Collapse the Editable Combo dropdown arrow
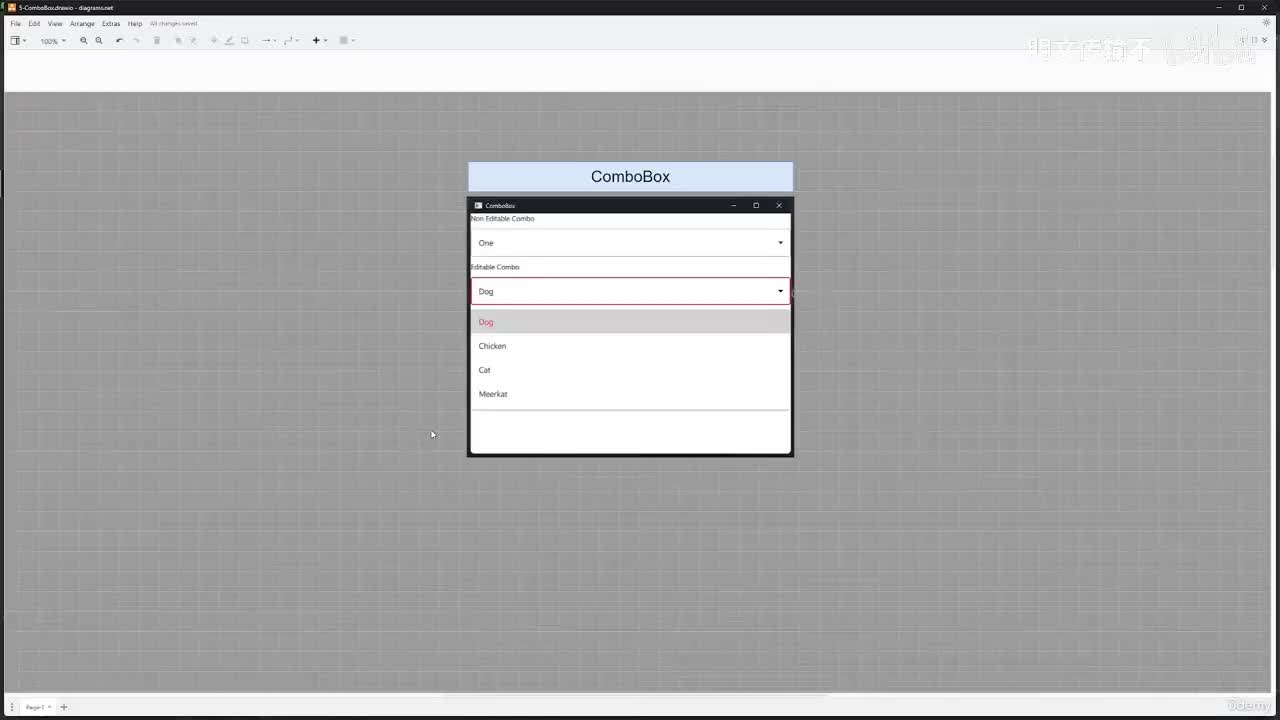Screen dimensions: 1280x720 point(780,292)
